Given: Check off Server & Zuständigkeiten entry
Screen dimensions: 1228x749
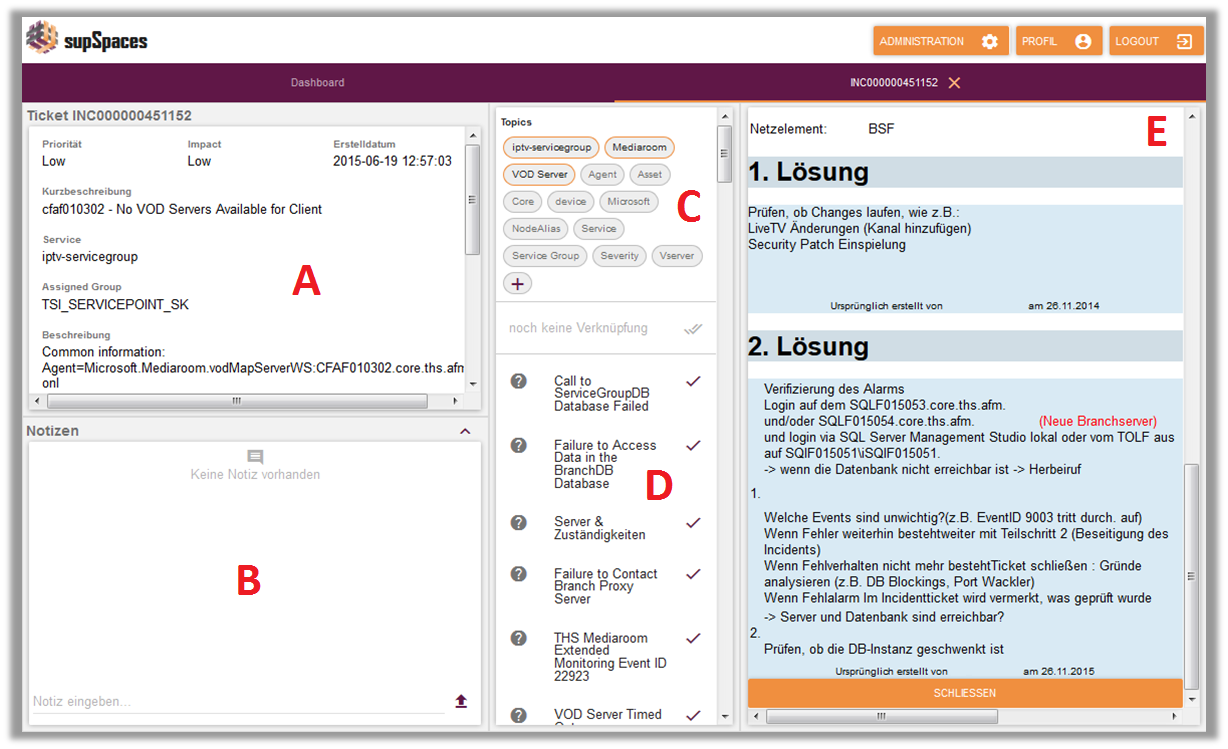Looking at the screenshot, I should (693, 522).
